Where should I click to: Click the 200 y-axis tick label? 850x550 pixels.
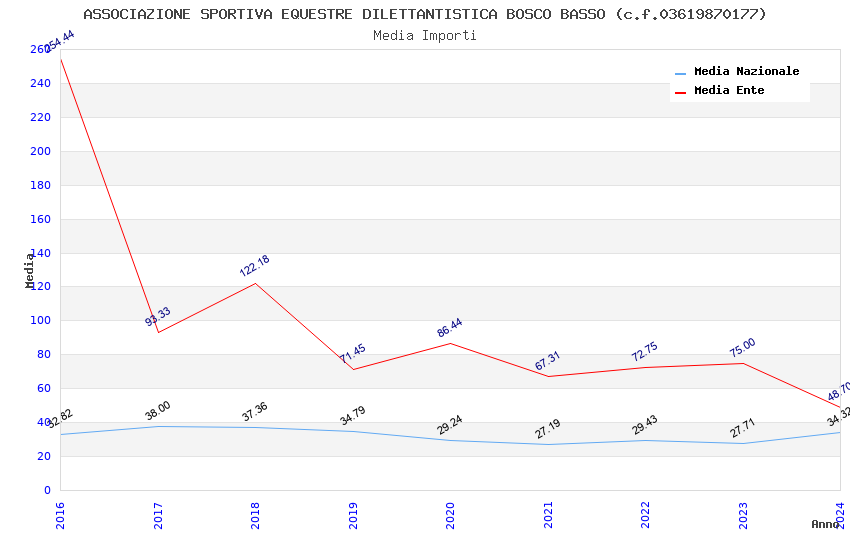point(40,151)
